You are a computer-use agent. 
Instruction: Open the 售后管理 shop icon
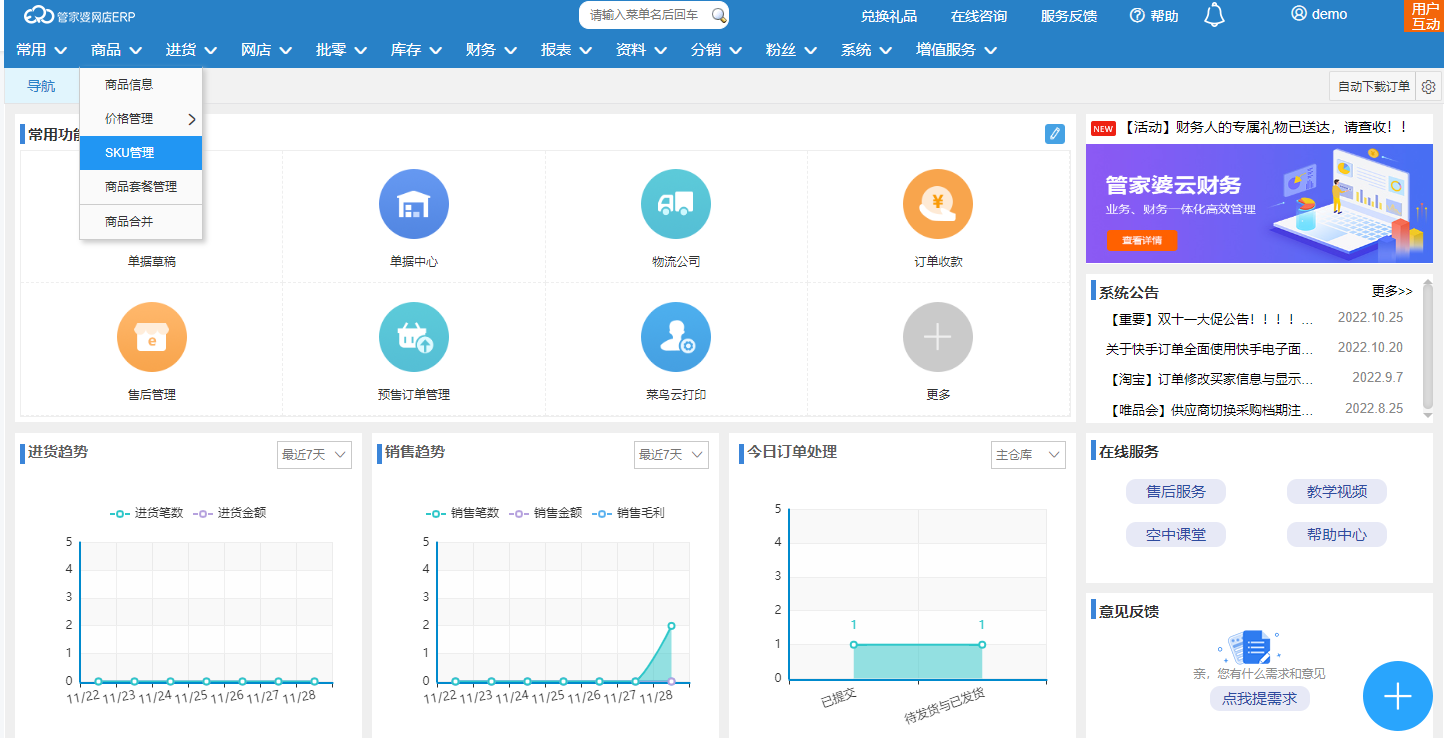coord(151,338)
